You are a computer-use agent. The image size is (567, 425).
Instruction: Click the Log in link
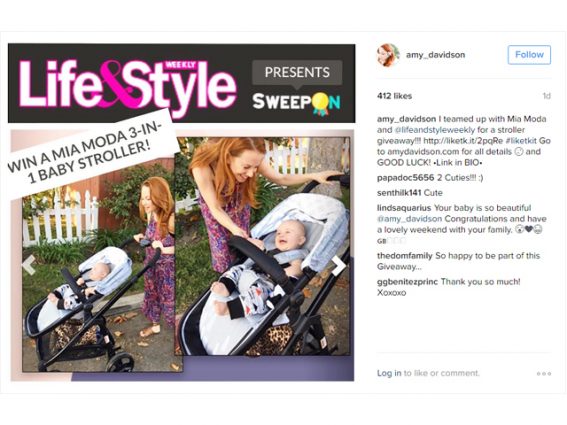(389, 373)
